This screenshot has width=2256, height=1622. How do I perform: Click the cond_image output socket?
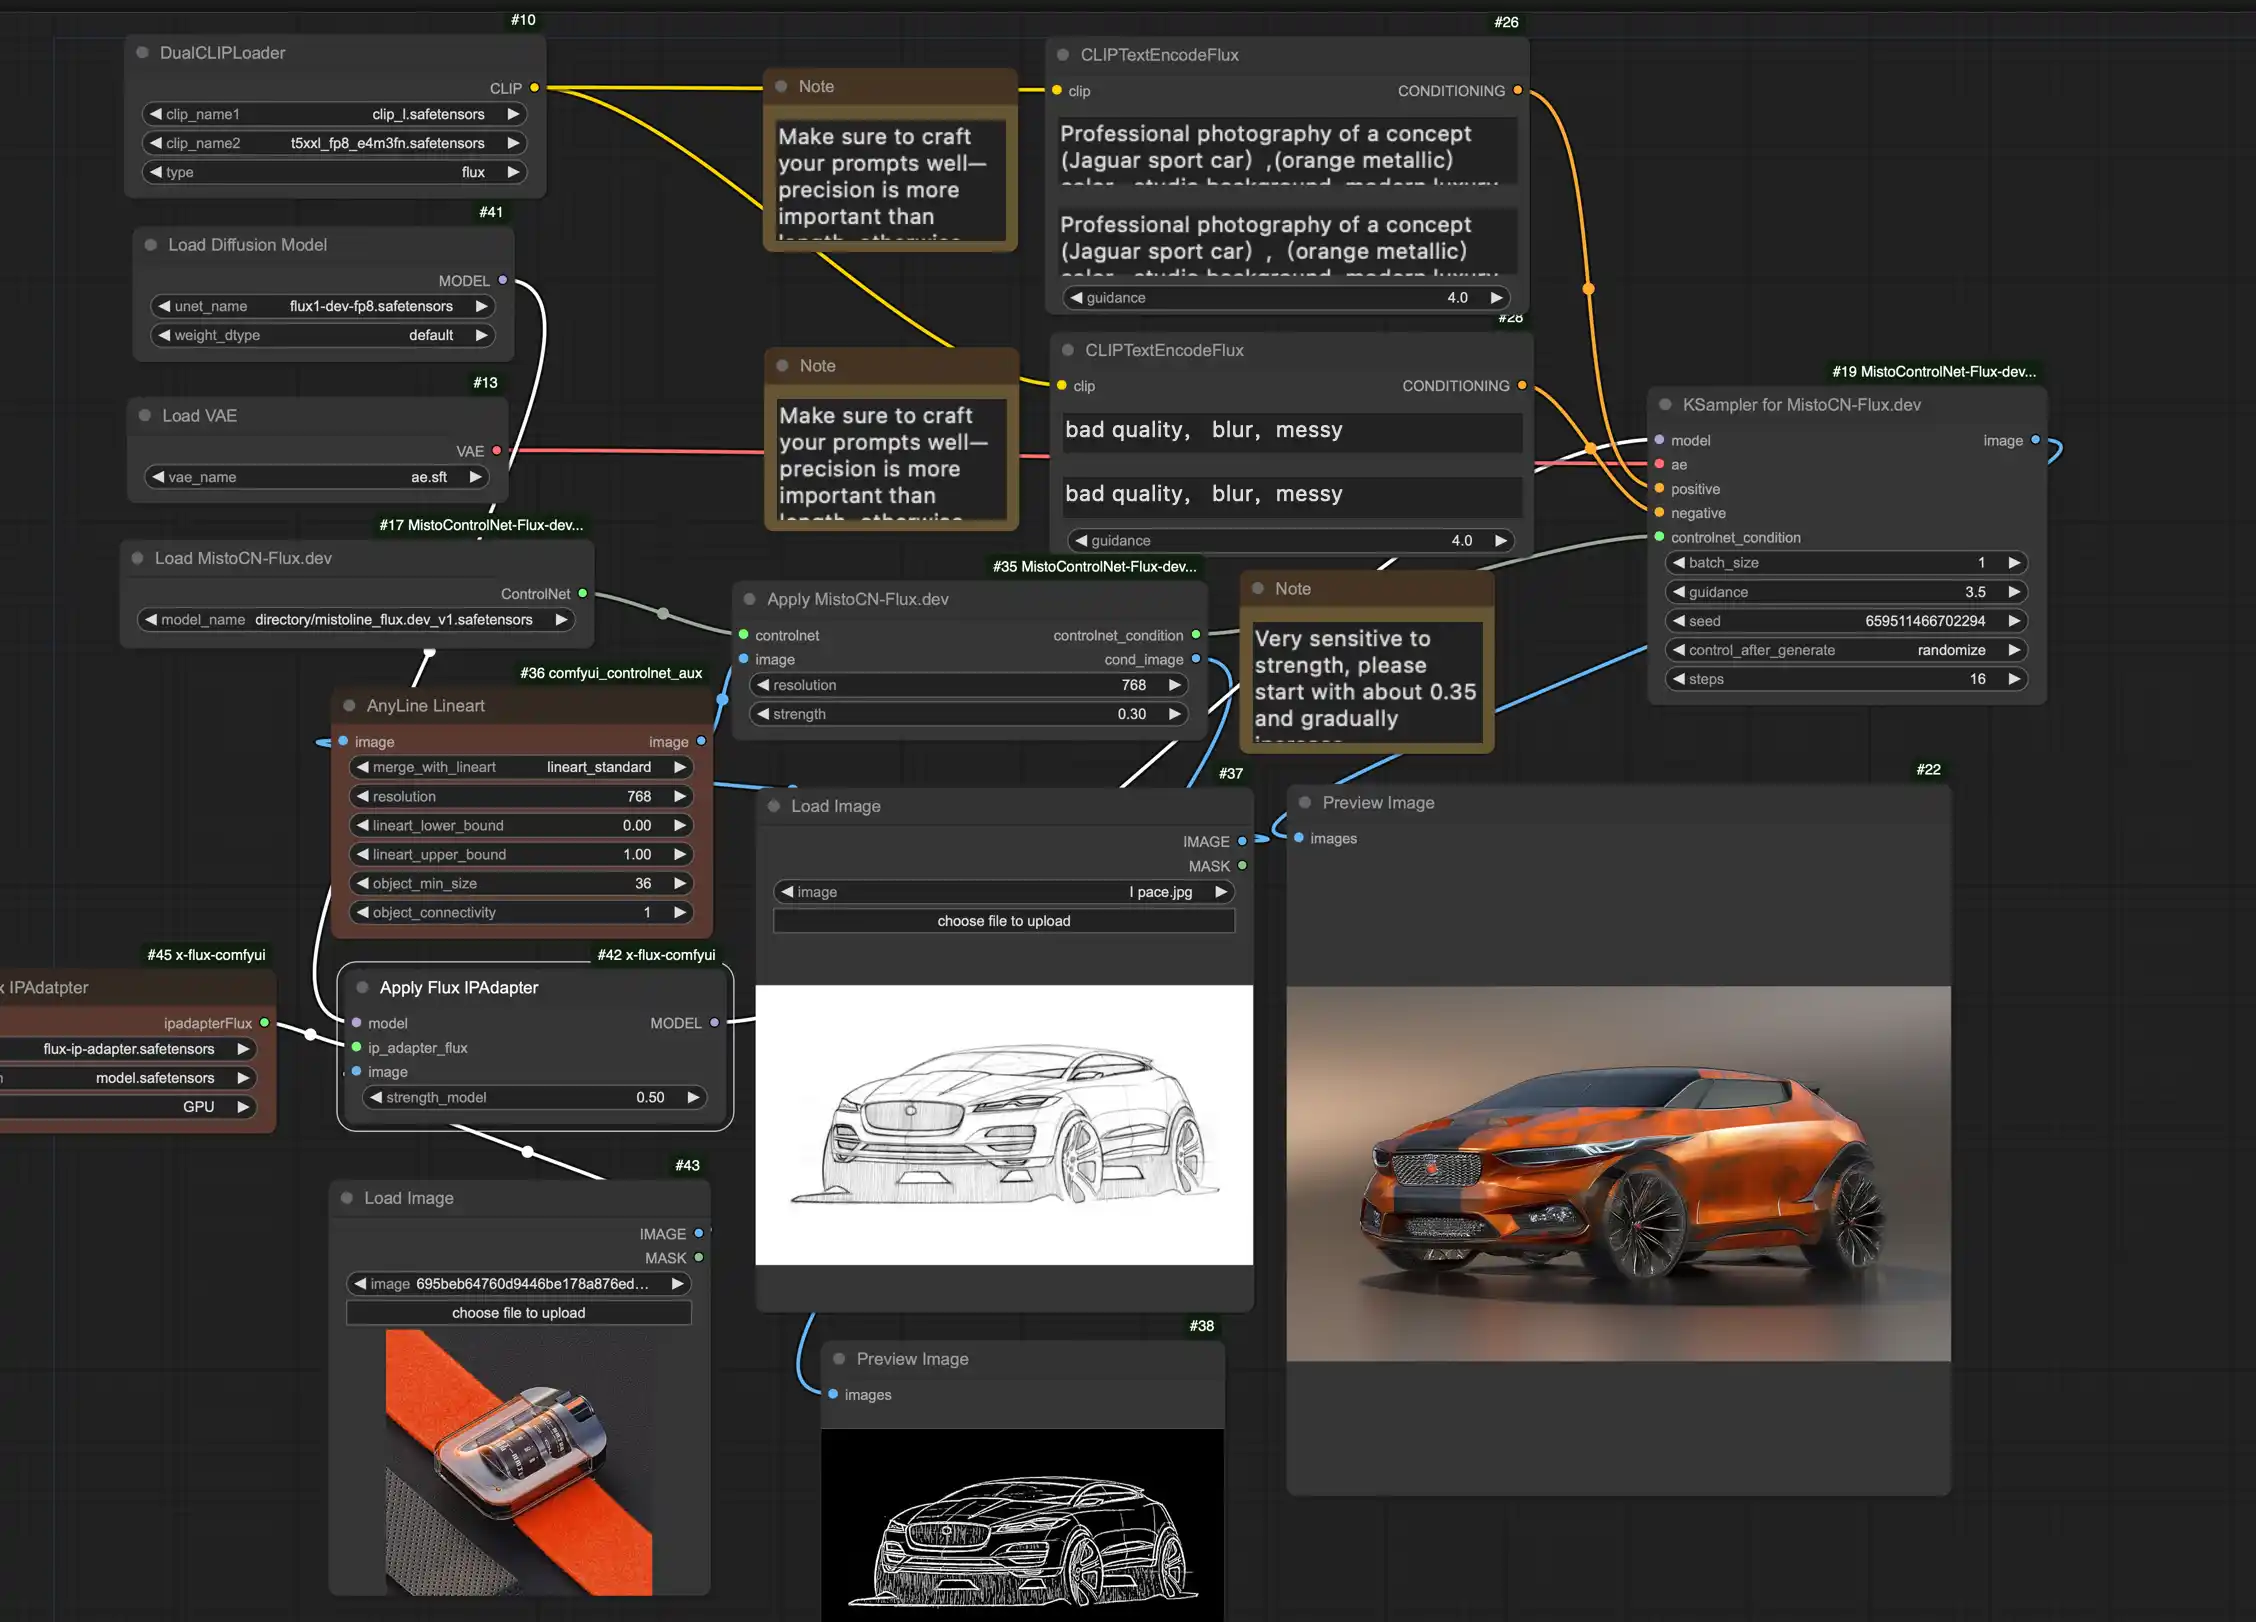[x=1196, y=659]
